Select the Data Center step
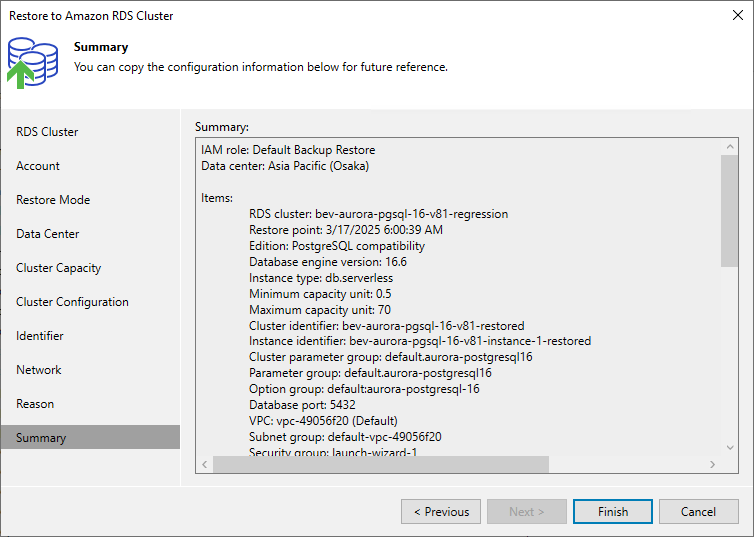The image size is (754, 537). (47, 234)
